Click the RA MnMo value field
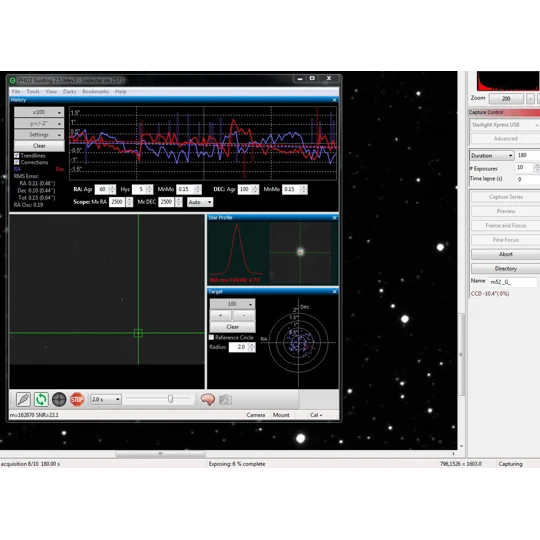 (185, 189)
